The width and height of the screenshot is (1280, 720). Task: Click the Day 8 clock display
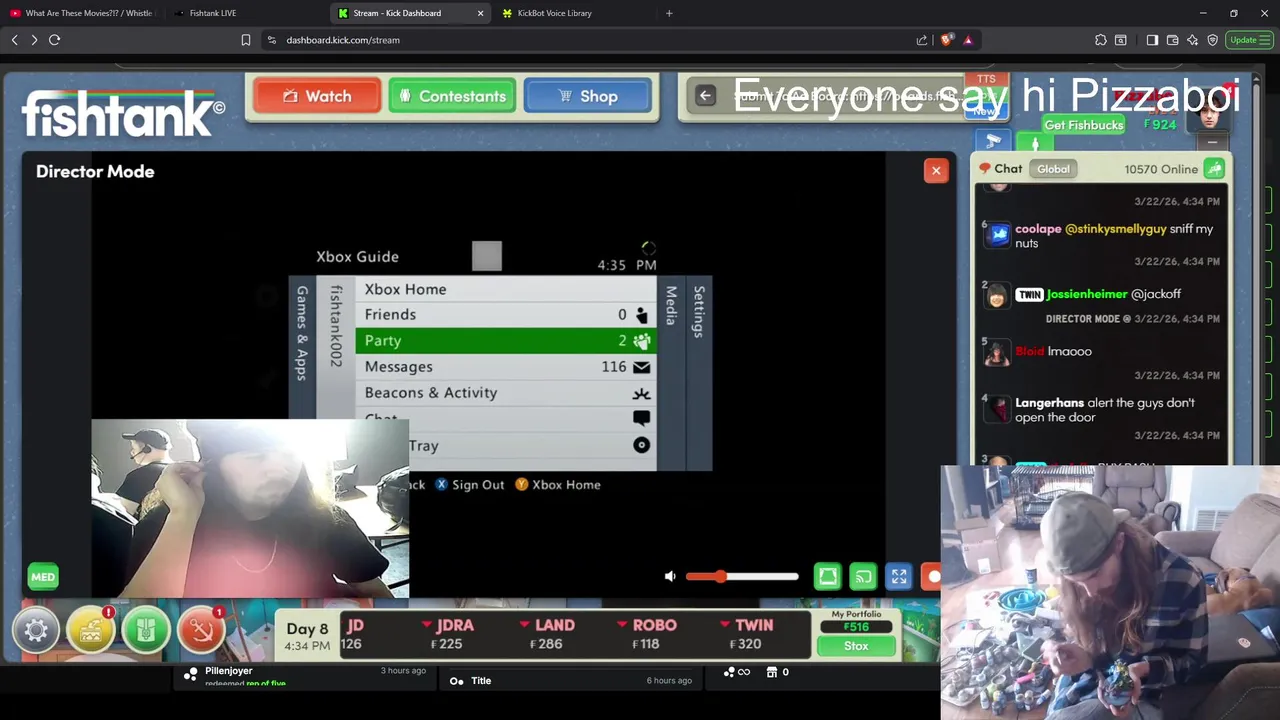tap(307, 636)
